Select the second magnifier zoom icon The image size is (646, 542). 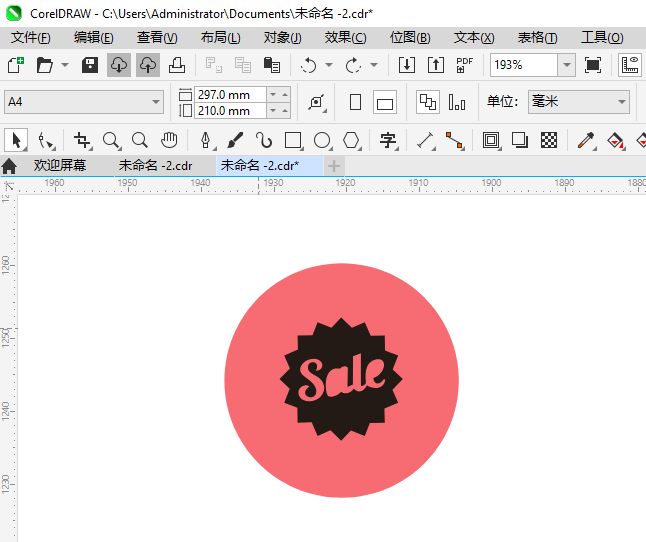(140, 140)
